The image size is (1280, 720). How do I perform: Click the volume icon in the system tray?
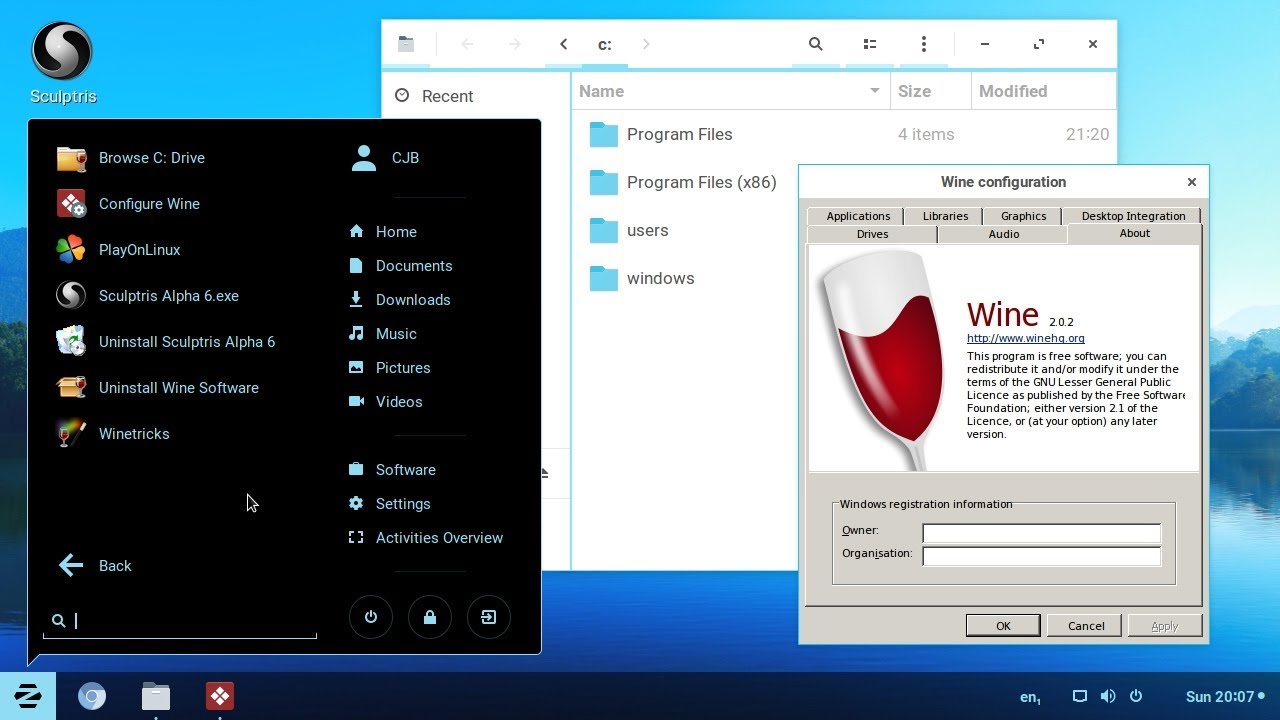click(1108, 696)
